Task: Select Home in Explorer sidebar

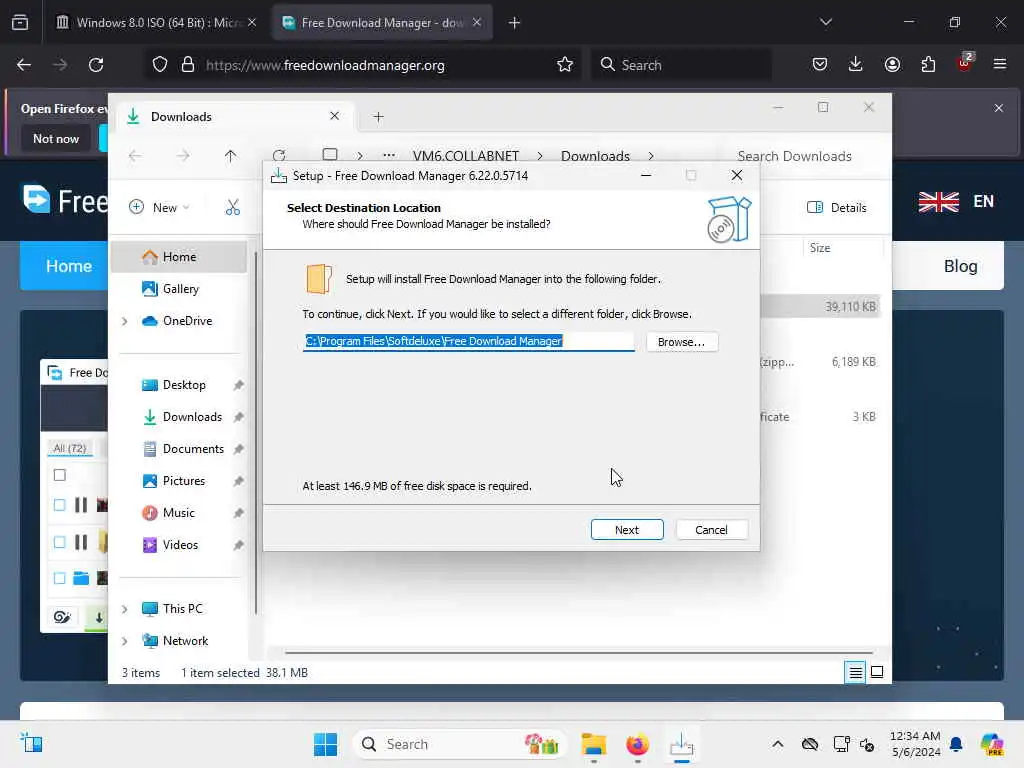Action: (x=179, y=257)
